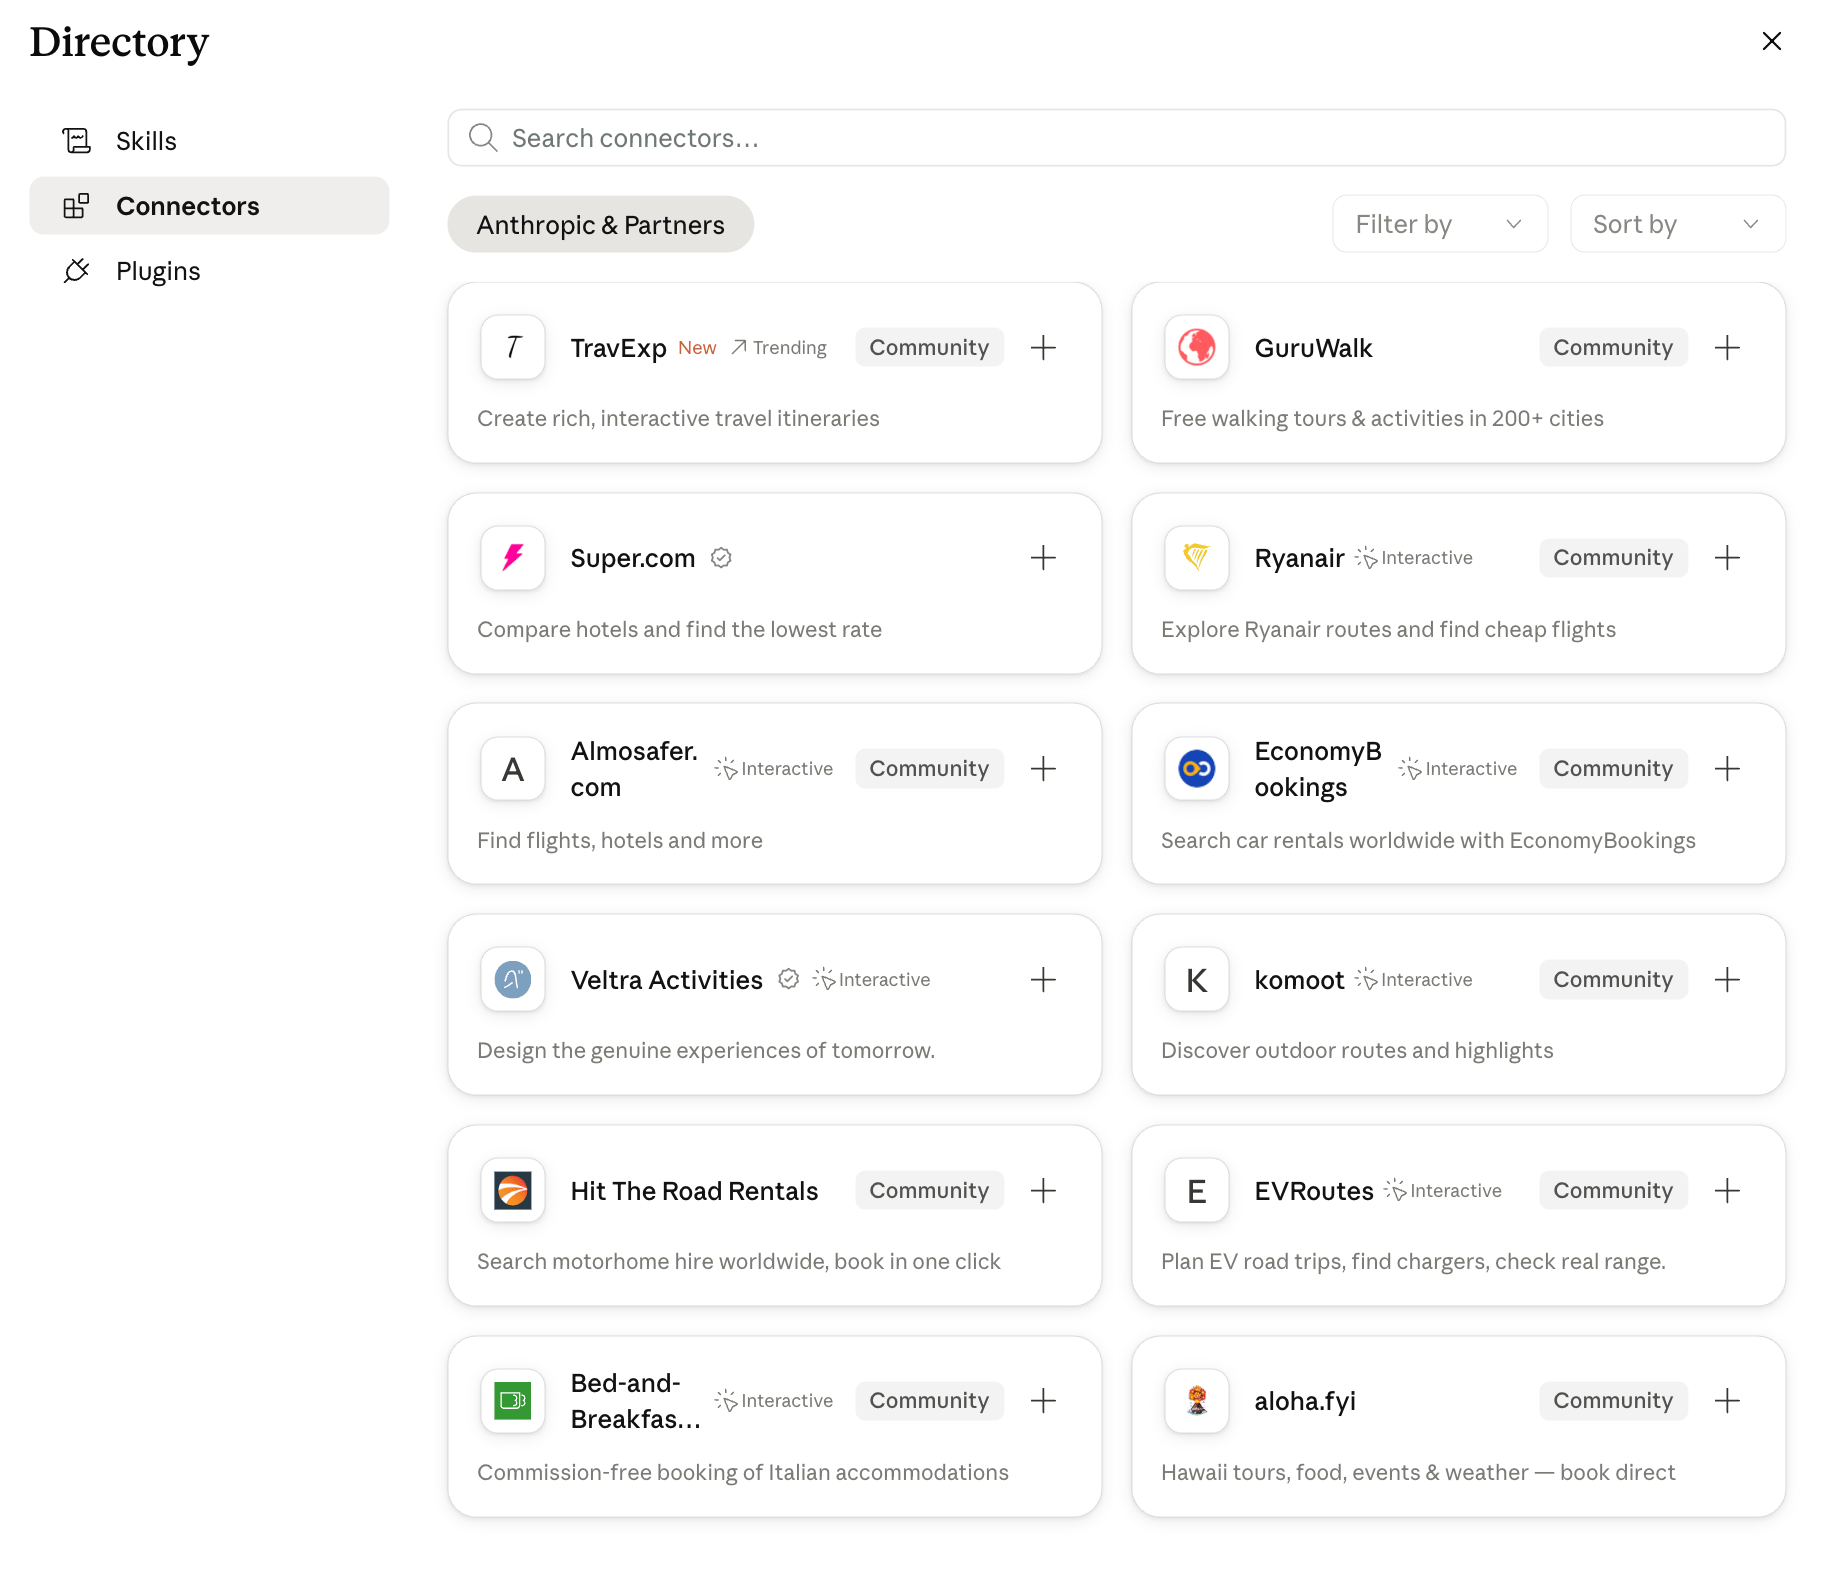Click the Trending label on TravExp
Image resolution: width=1822 pixels, height=1574 pixels.
pos(779,348)
